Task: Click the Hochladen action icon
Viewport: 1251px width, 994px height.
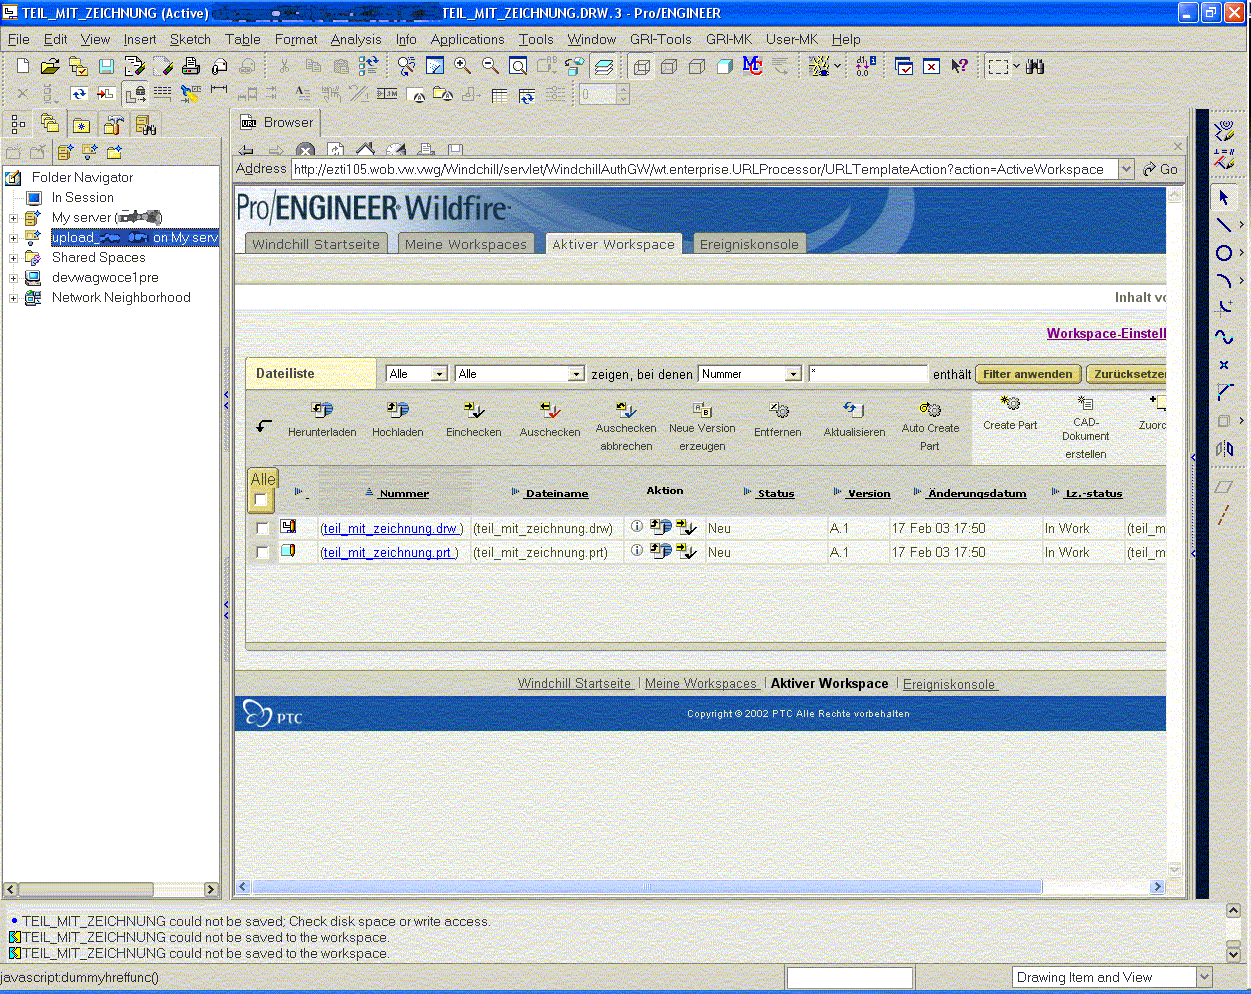Action: (398, 409)
